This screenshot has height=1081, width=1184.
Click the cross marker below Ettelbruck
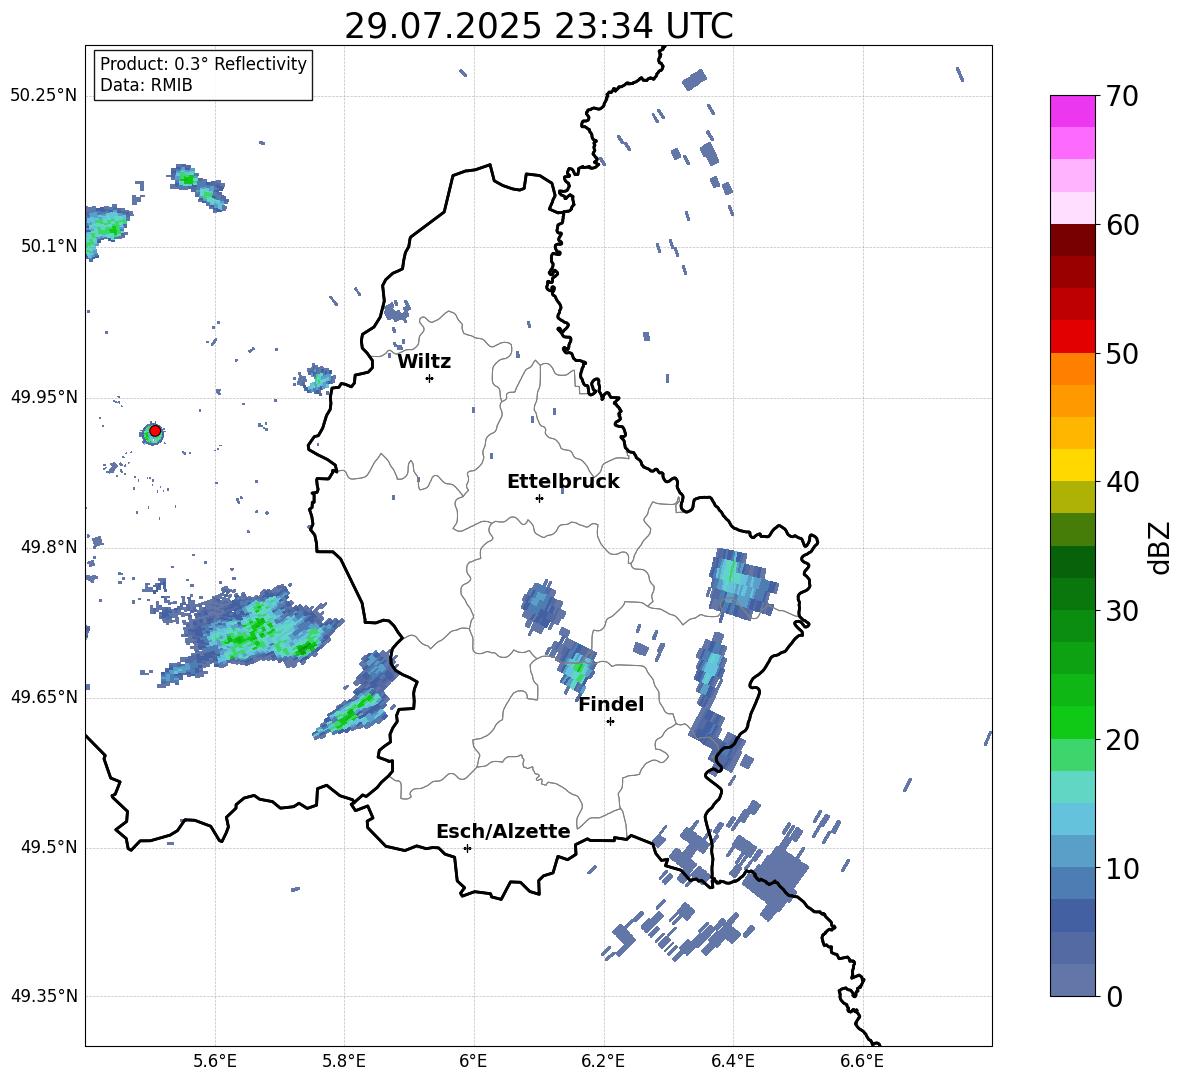point(539,498)
